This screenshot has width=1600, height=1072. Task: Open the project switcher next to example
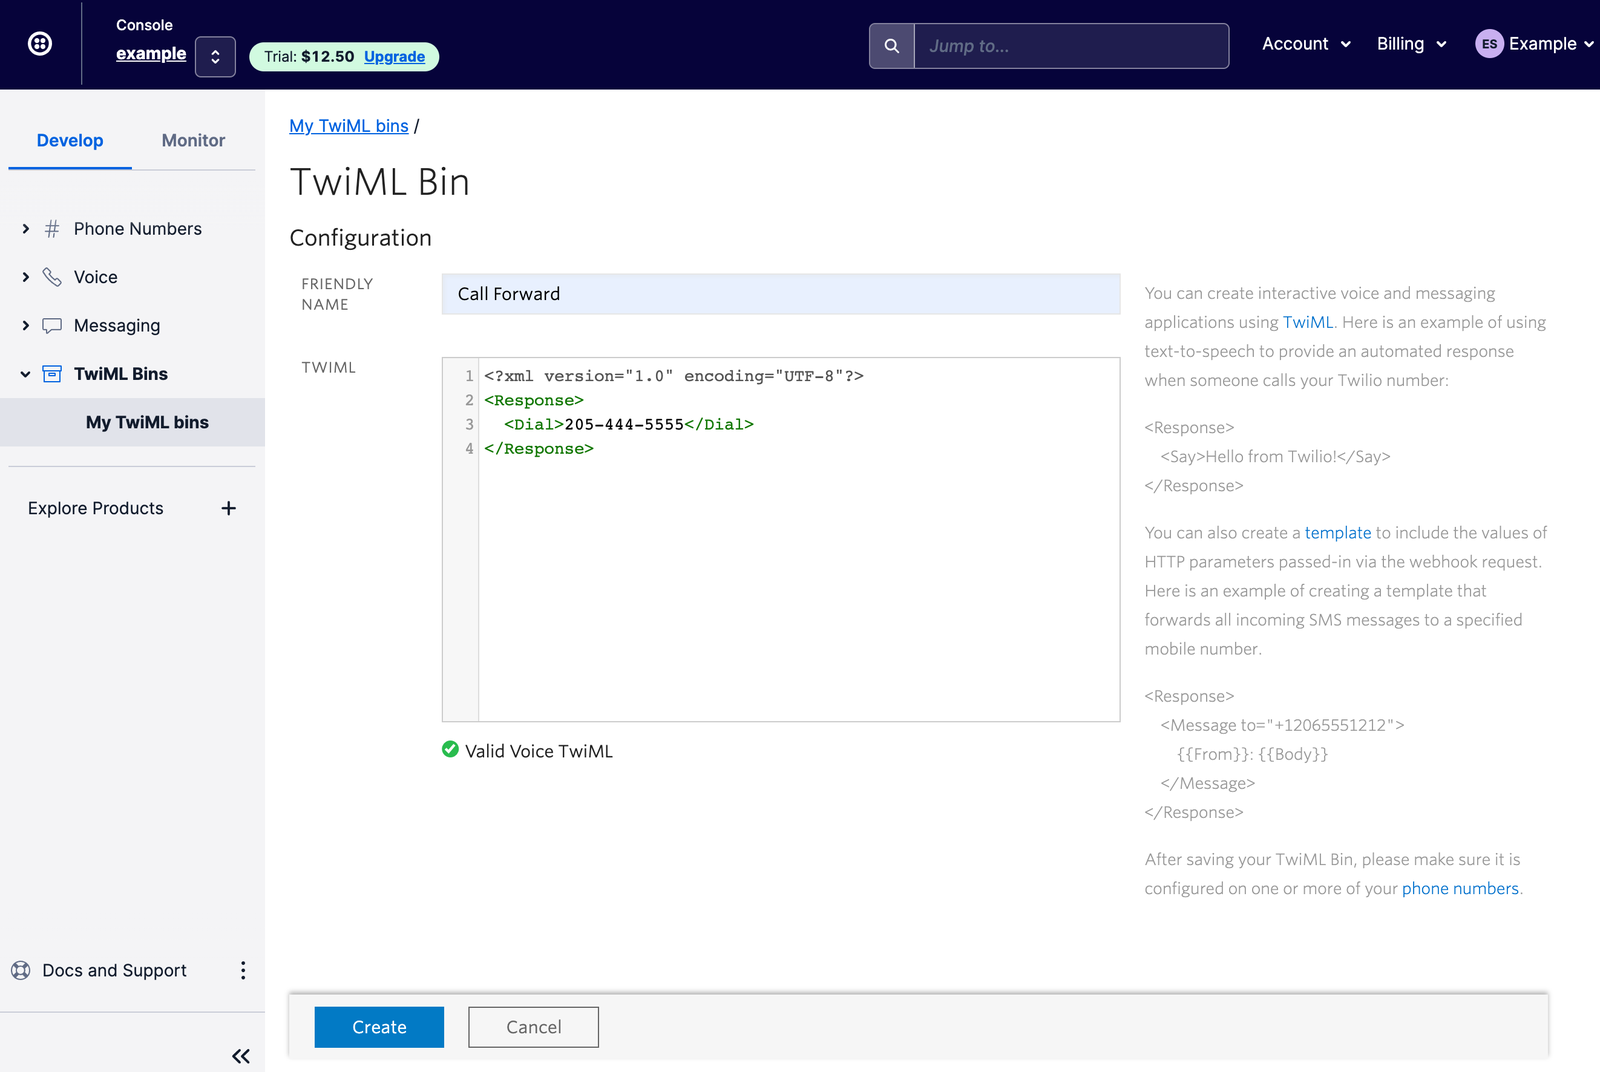[215, 56]
